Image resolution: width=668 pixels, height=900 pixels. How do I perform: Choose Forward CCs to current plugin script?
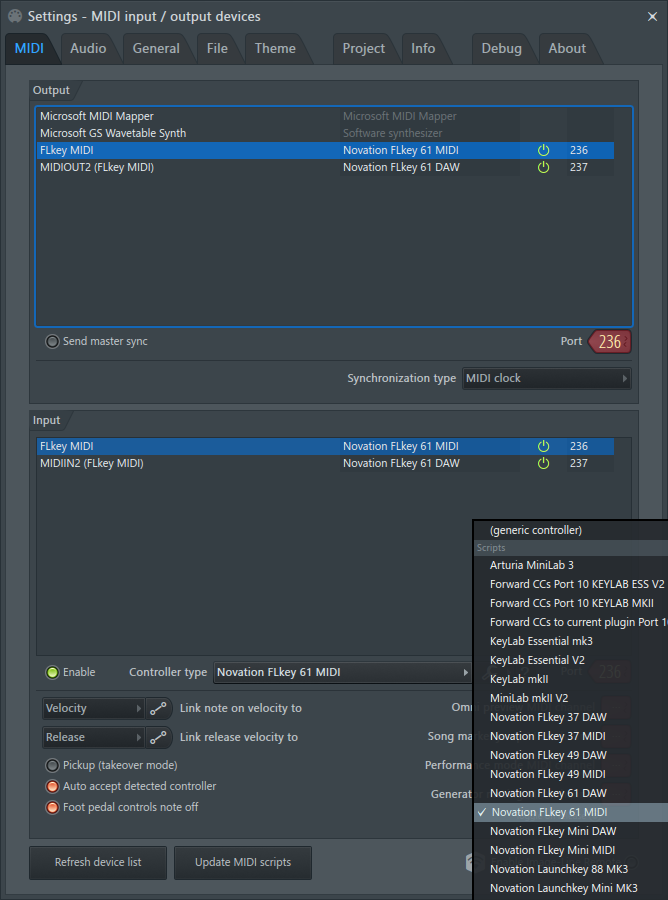coord(572,622)
